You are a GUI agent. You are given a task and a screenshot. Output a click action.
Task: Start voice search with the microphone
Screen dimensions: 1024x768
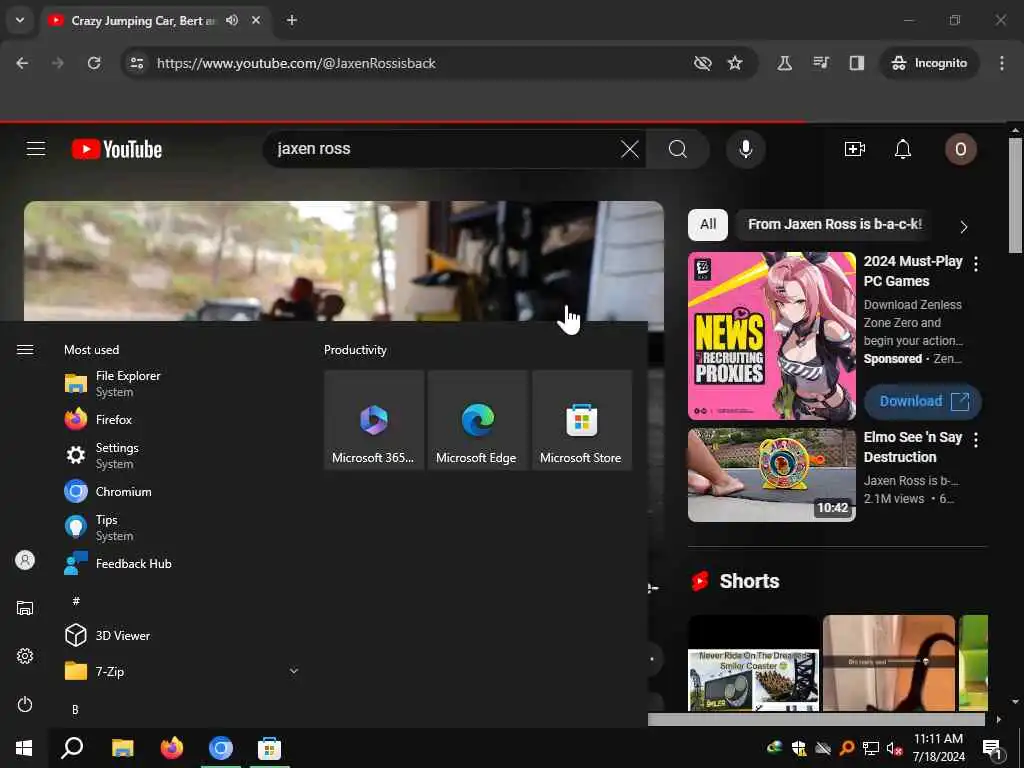[x=745, y=149]
